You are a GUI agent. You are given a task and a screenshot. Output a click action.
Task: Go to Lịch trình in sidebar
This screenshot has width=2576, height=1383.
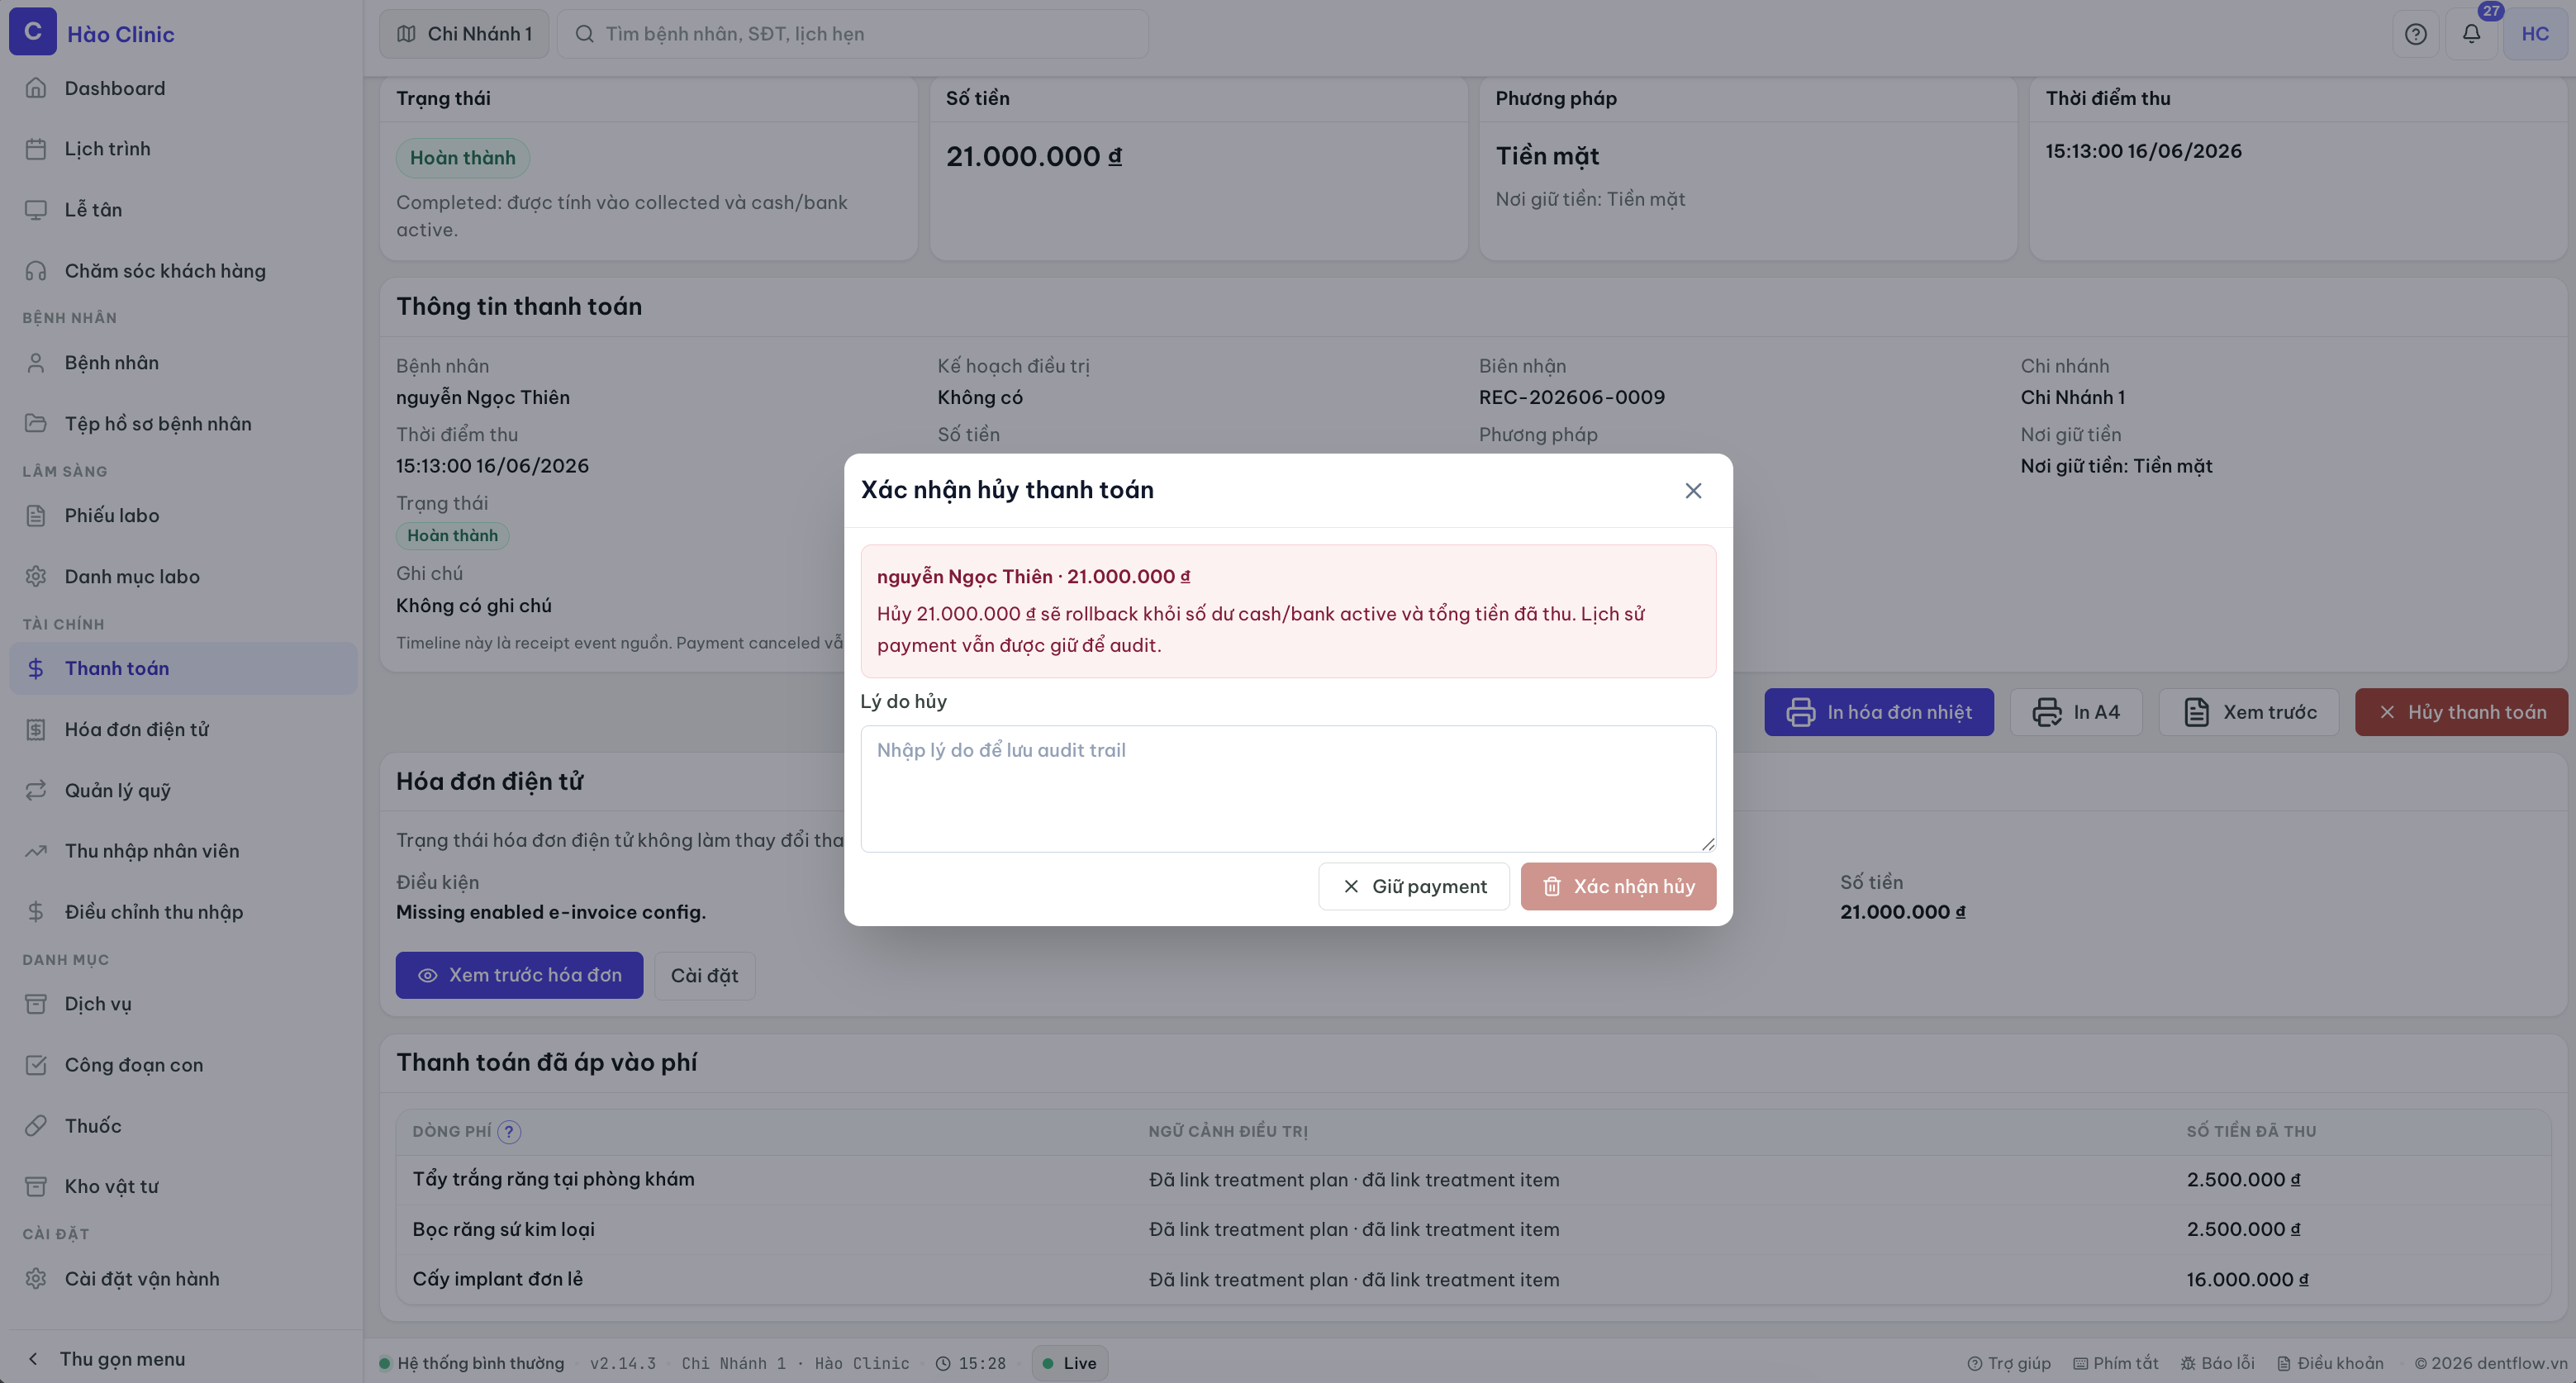point(183,149)
